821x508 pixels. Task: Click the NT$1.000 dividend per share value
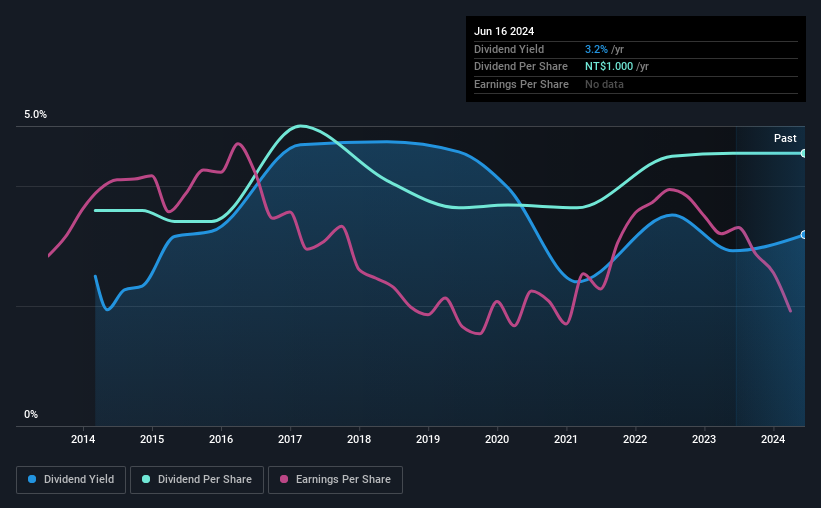(x=609, y=67)
